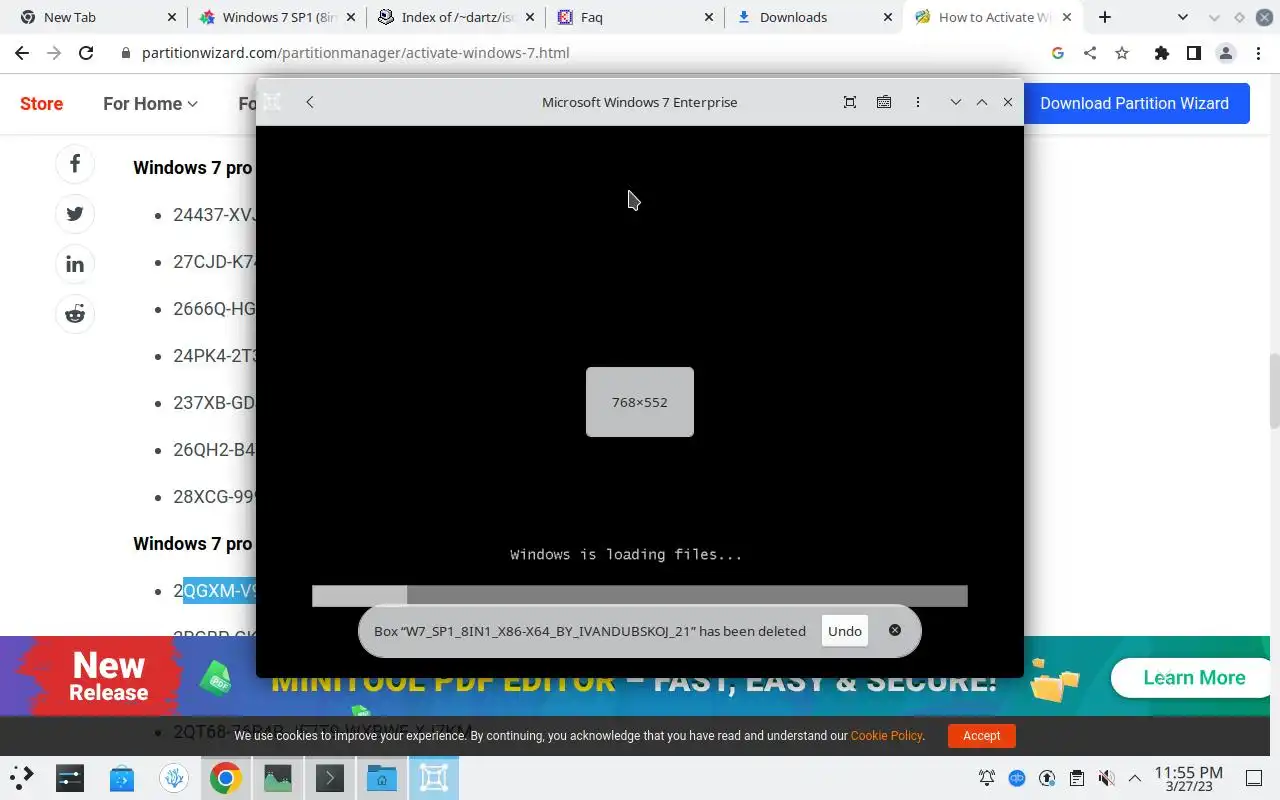Click the address bar URL
This screenshot has width=1280, height=800.
click(355, 53)
